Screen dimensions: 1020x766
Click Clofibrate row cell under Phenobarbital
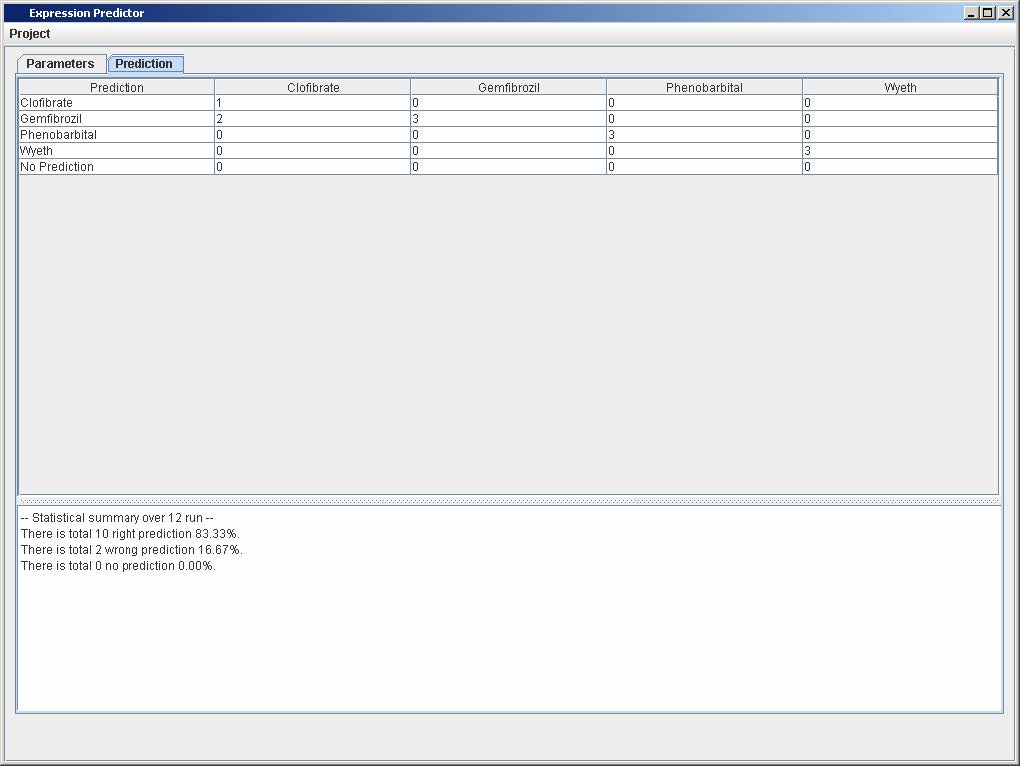click(705, 103)
